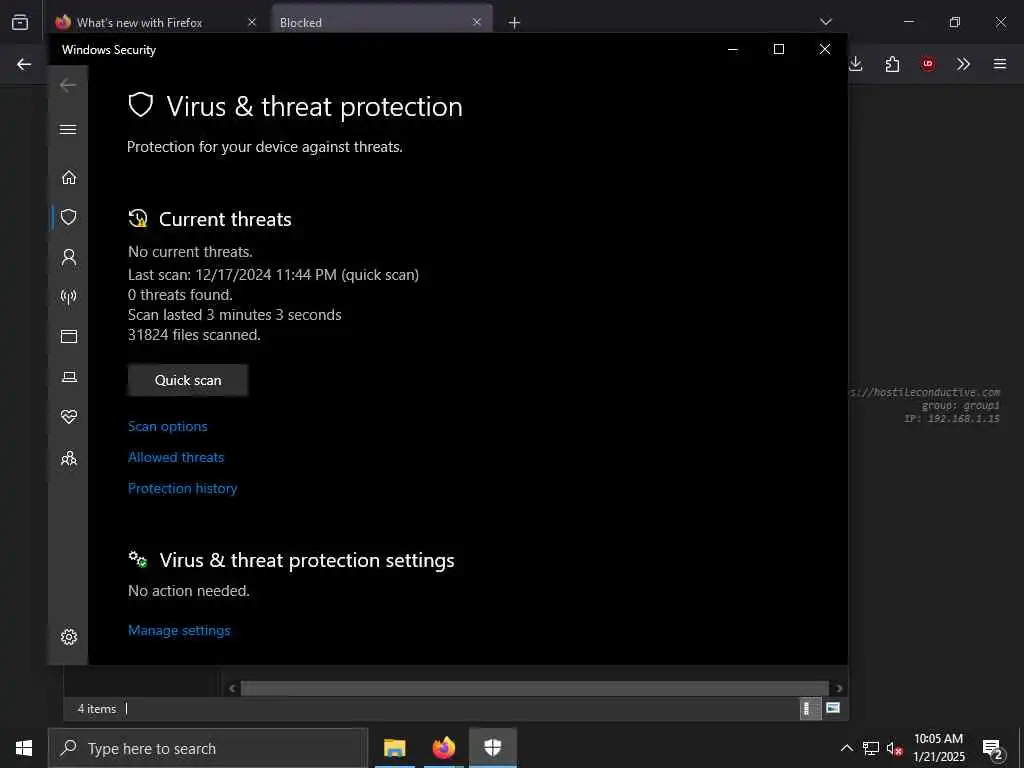Open Windows Security settings gear icon
Viewport: 1024px width, 768px height.
(69, 637)
